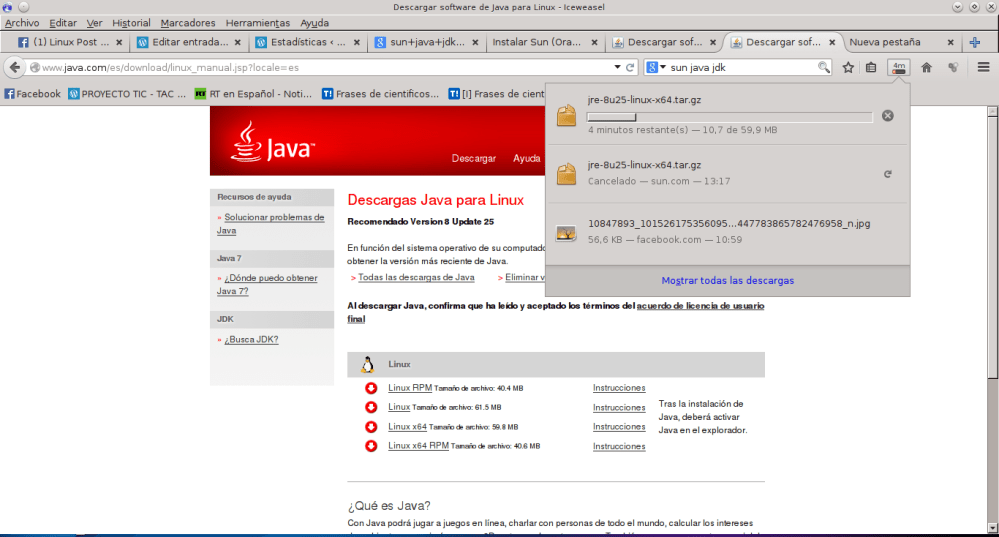Retry the canceled jre-8u25 download
Image resolution: width=999 pixels, height=537 pixels.
[888, 174]
